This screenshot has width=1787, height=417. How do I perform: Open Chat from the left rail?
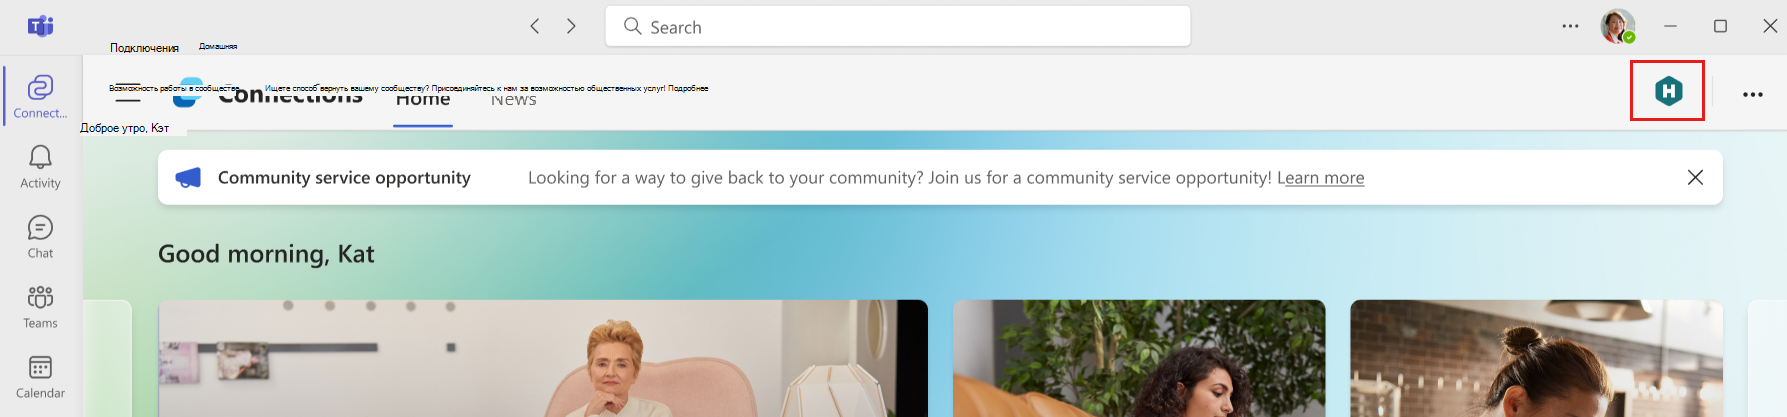tap(40, 237)
